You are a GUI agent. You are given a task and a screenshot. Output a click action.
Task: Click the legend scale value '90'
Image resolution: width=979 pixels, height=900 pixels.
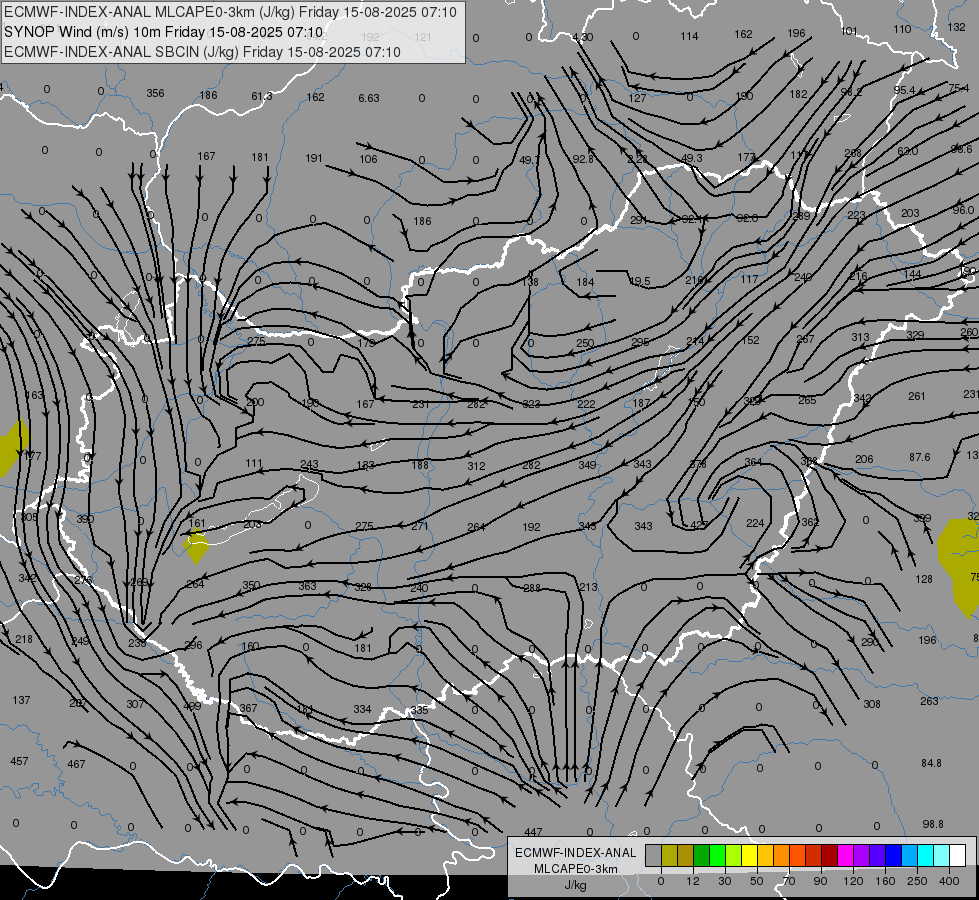820,881
